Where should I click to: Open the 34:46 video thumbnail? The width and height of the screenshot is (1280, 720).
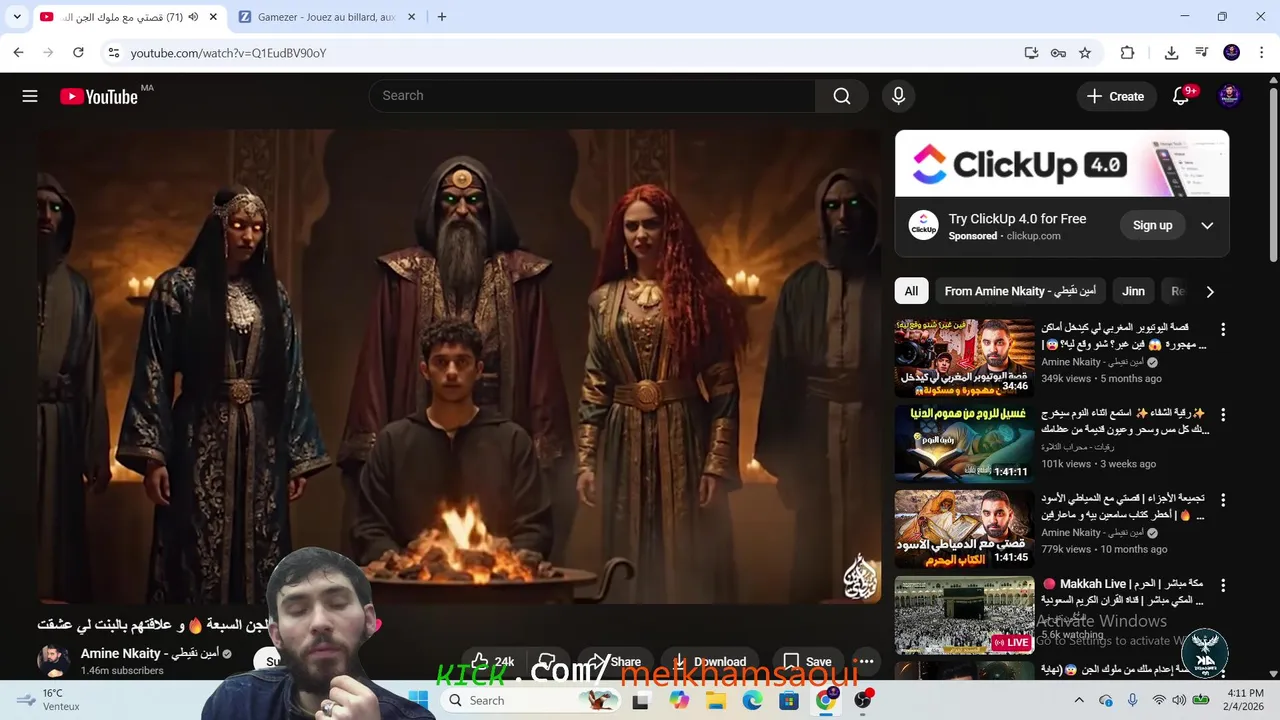click(964, 358)
